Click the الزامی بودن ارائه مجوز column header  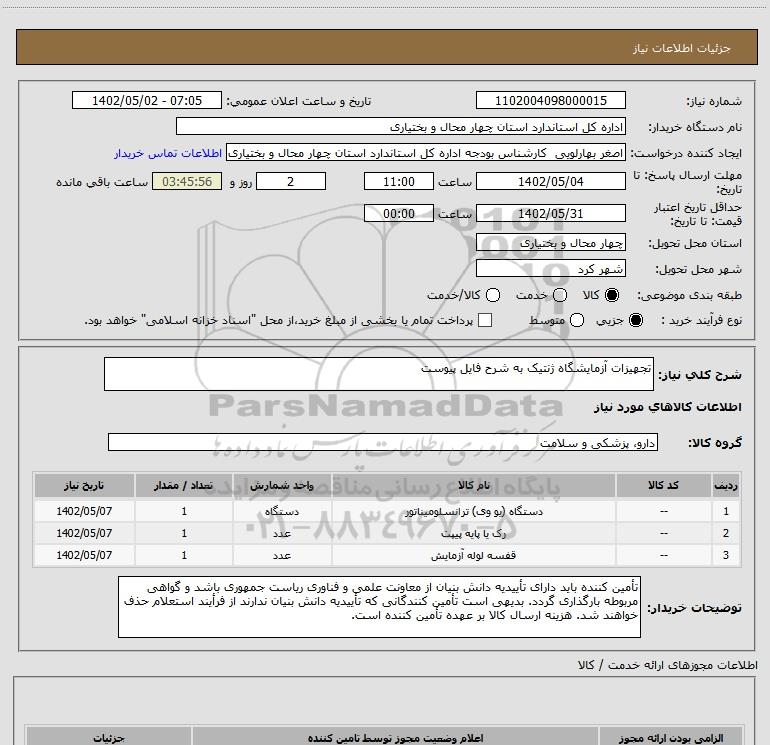point(670,738)
